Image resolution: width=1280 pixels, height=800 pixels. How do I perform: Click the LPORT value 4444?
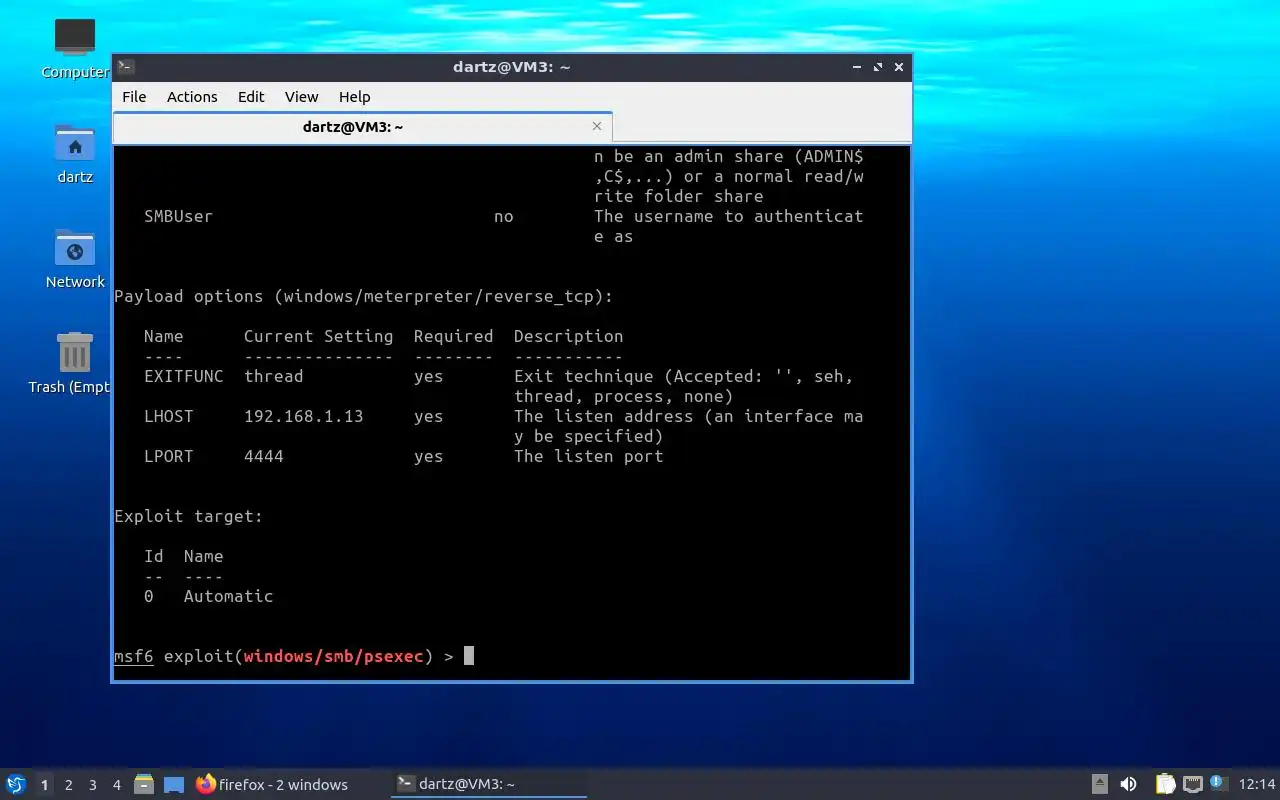pyautogui.click(x=264, y=456)
